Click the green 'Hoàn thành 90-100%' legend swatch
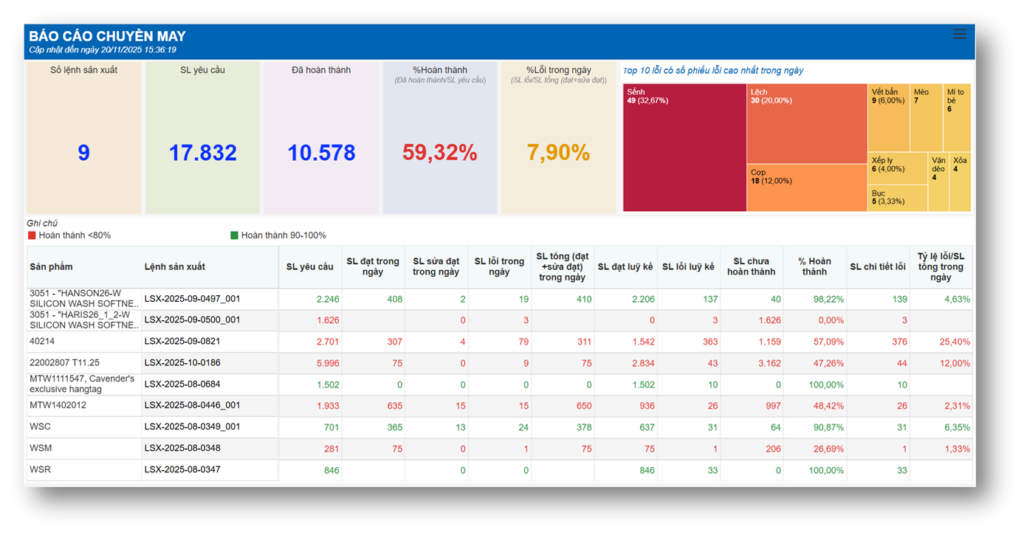This screenshot has width=1024, height=535. click(x=234, y=236)
